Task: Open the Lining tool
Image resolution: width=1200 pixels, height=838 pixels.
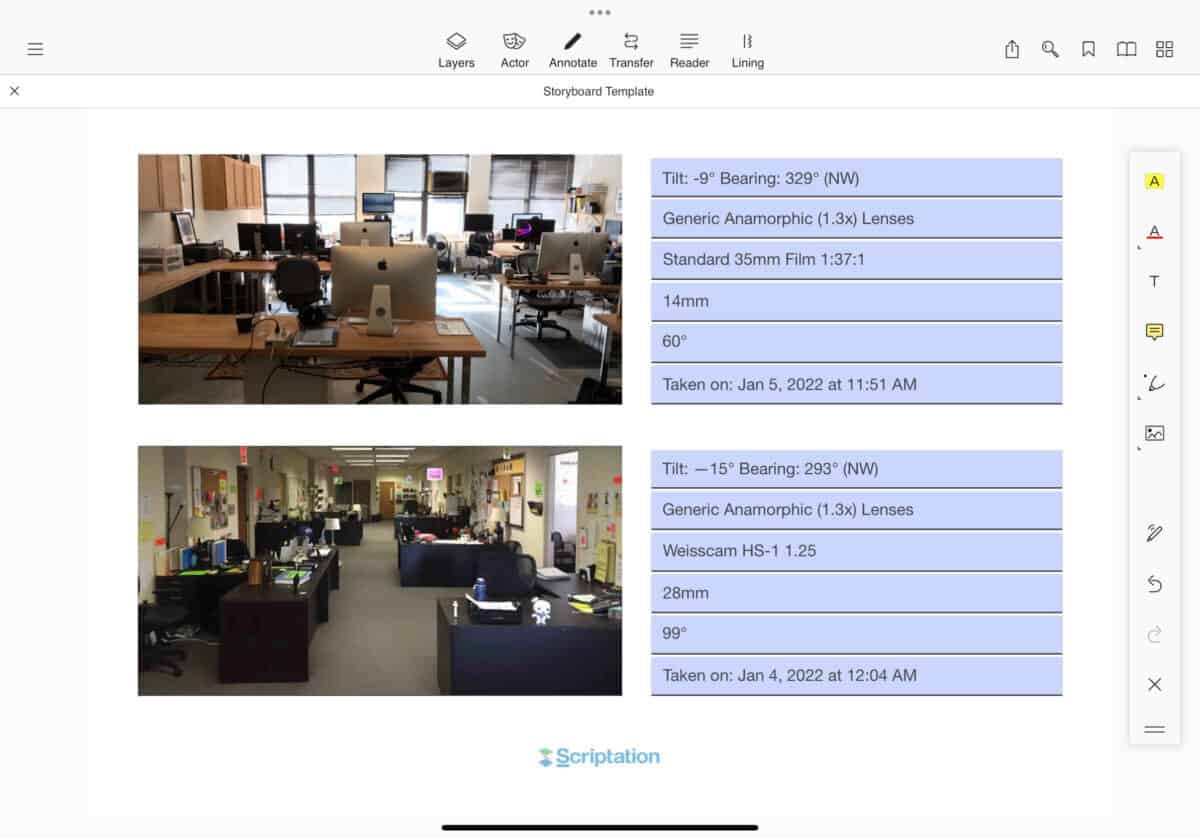Action: click(x=747, y=48)
